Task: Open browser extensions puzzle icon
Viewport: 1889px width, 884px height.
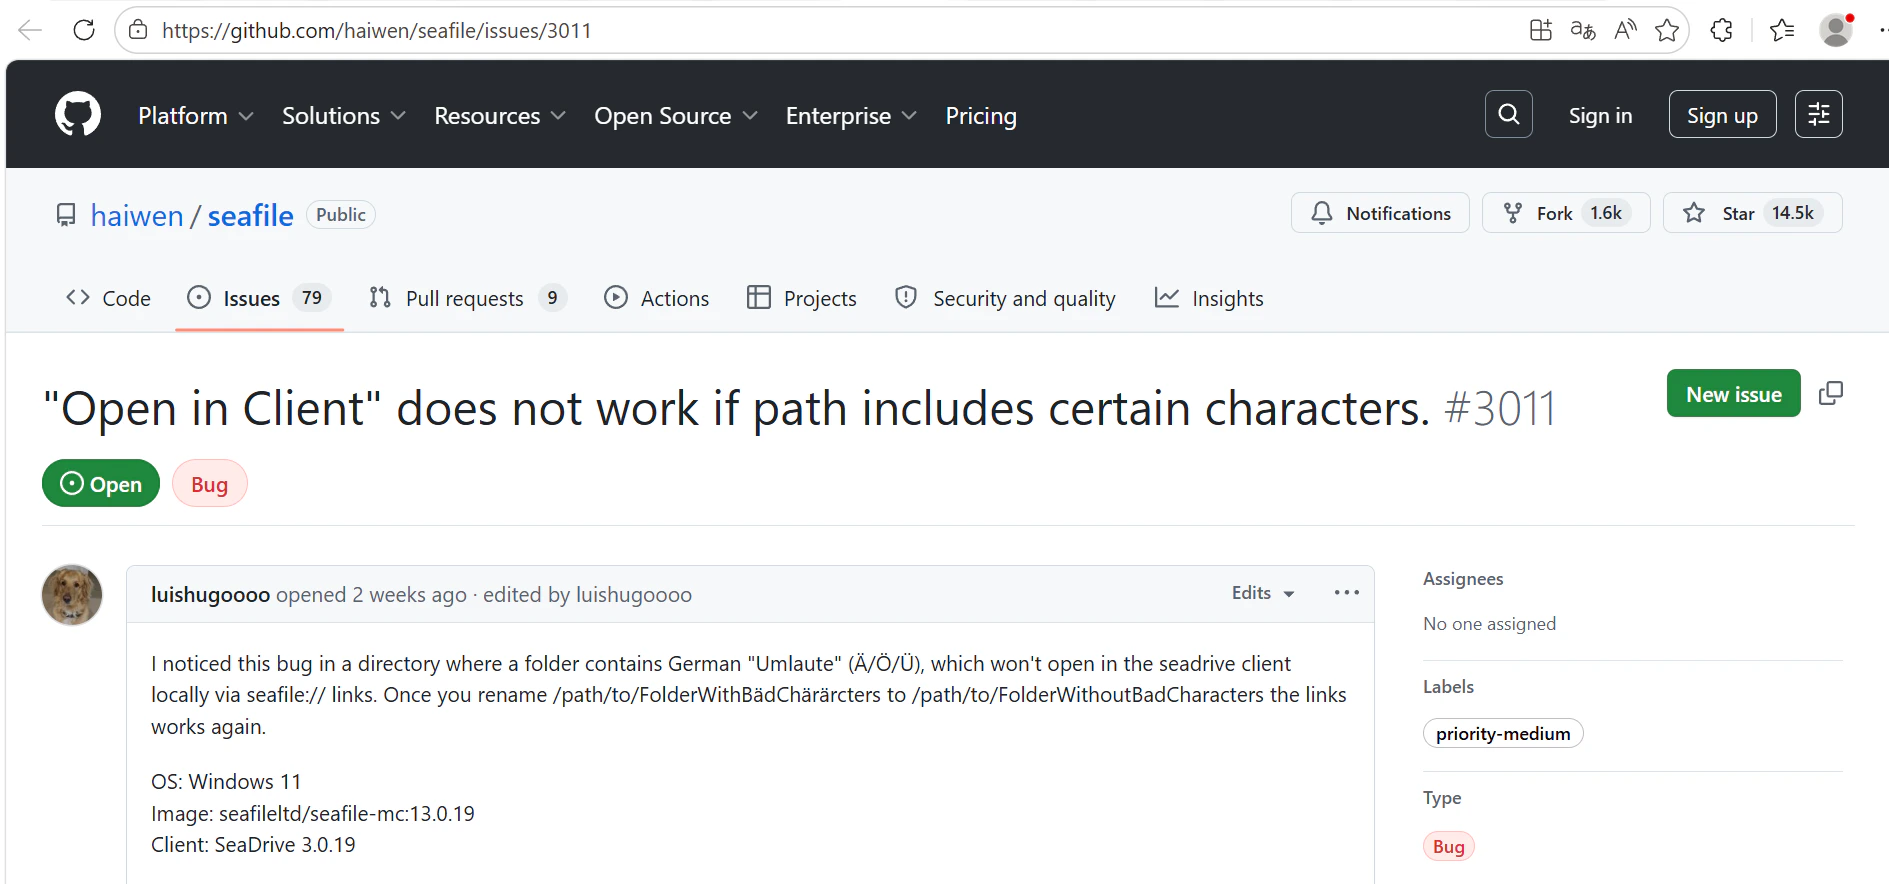Action: pyautogui.click(x=1721, y=30)
